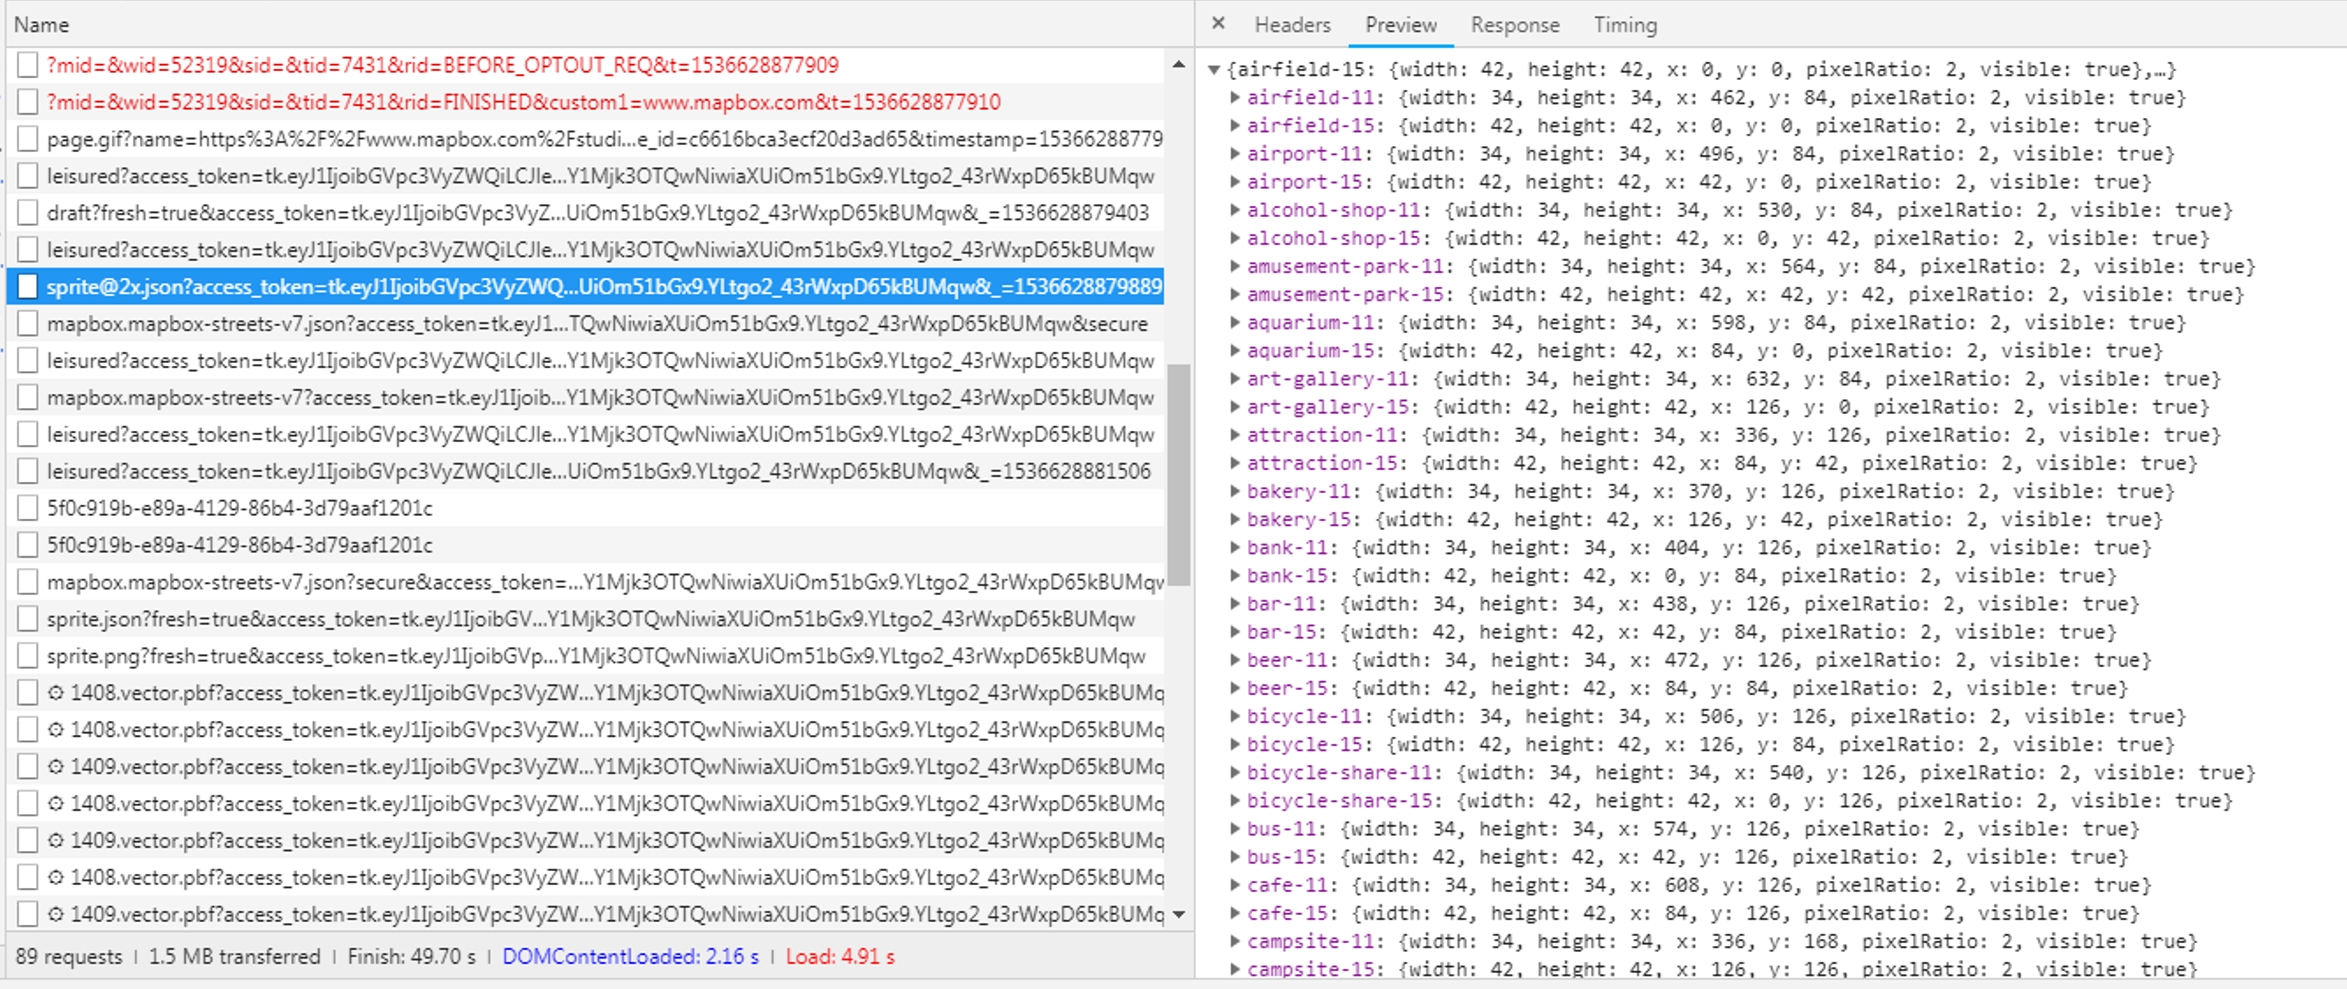
Task: Expand the bicycle-share-11 JSON entry
Action: coord(1235,773)
